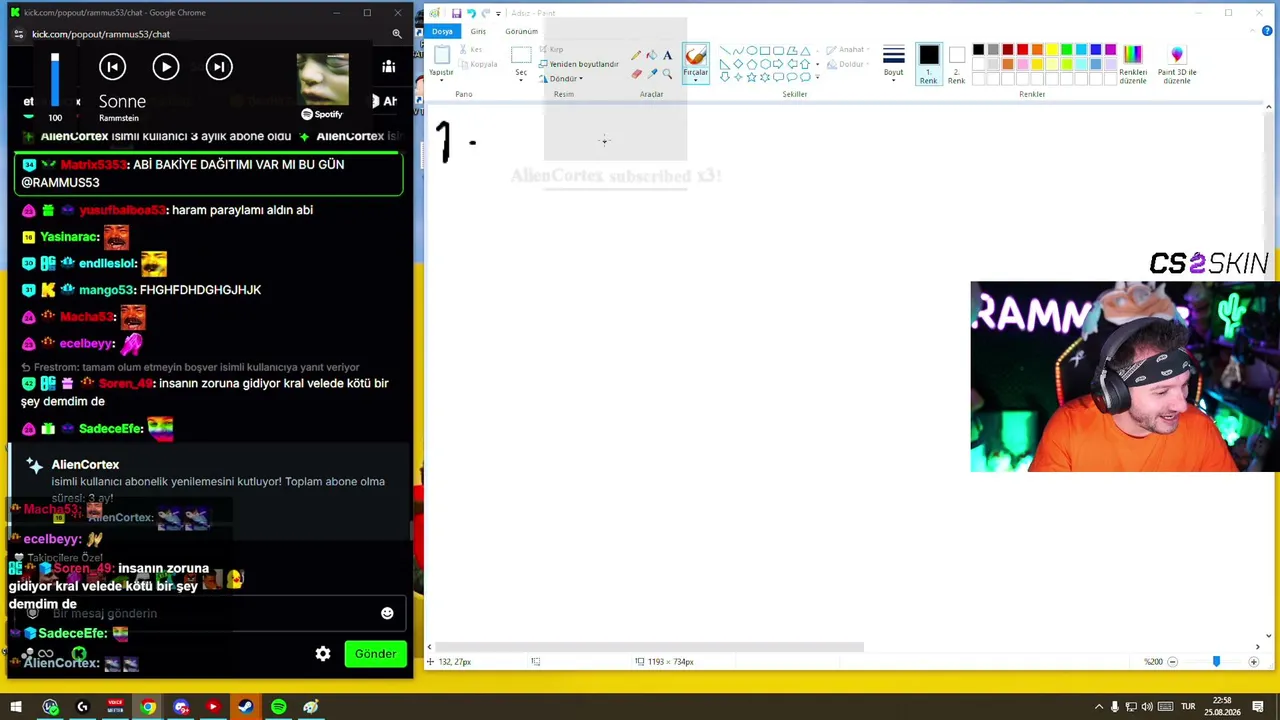The height and width of the screenshot is (720, 1280).
Task: Open Customize Quick Access Toolbar dropdown
Action: point(498,13)
